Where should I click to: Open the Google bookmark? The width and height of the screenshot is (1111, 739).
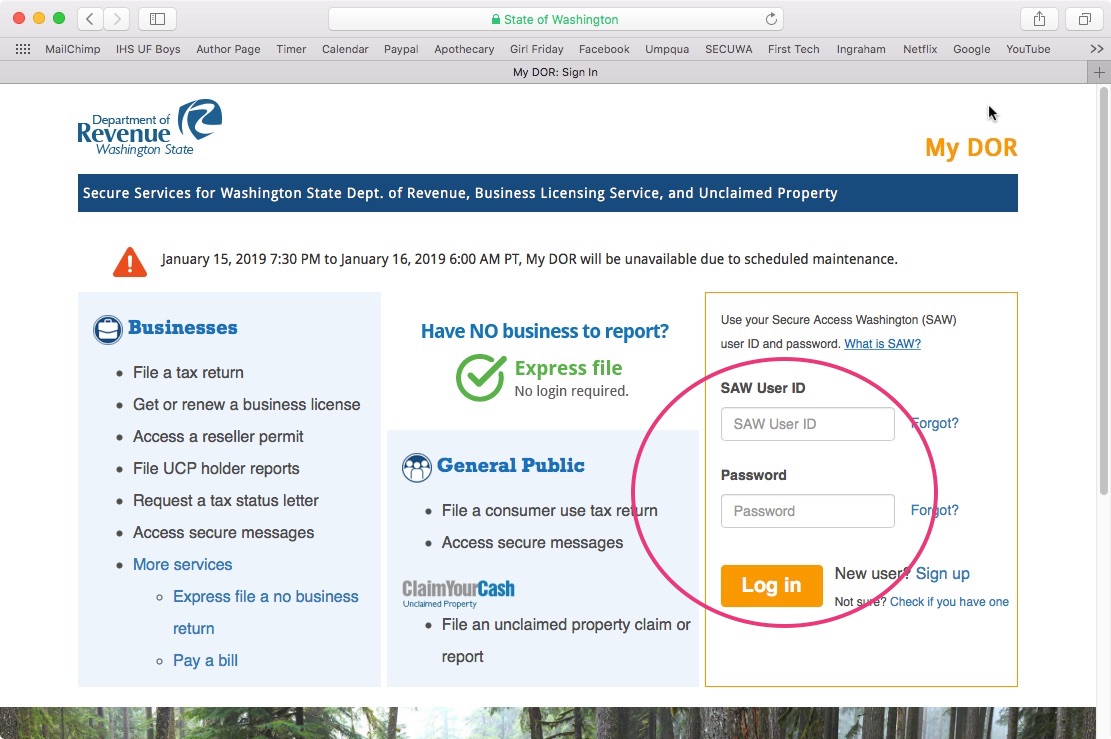coord(971,49)
